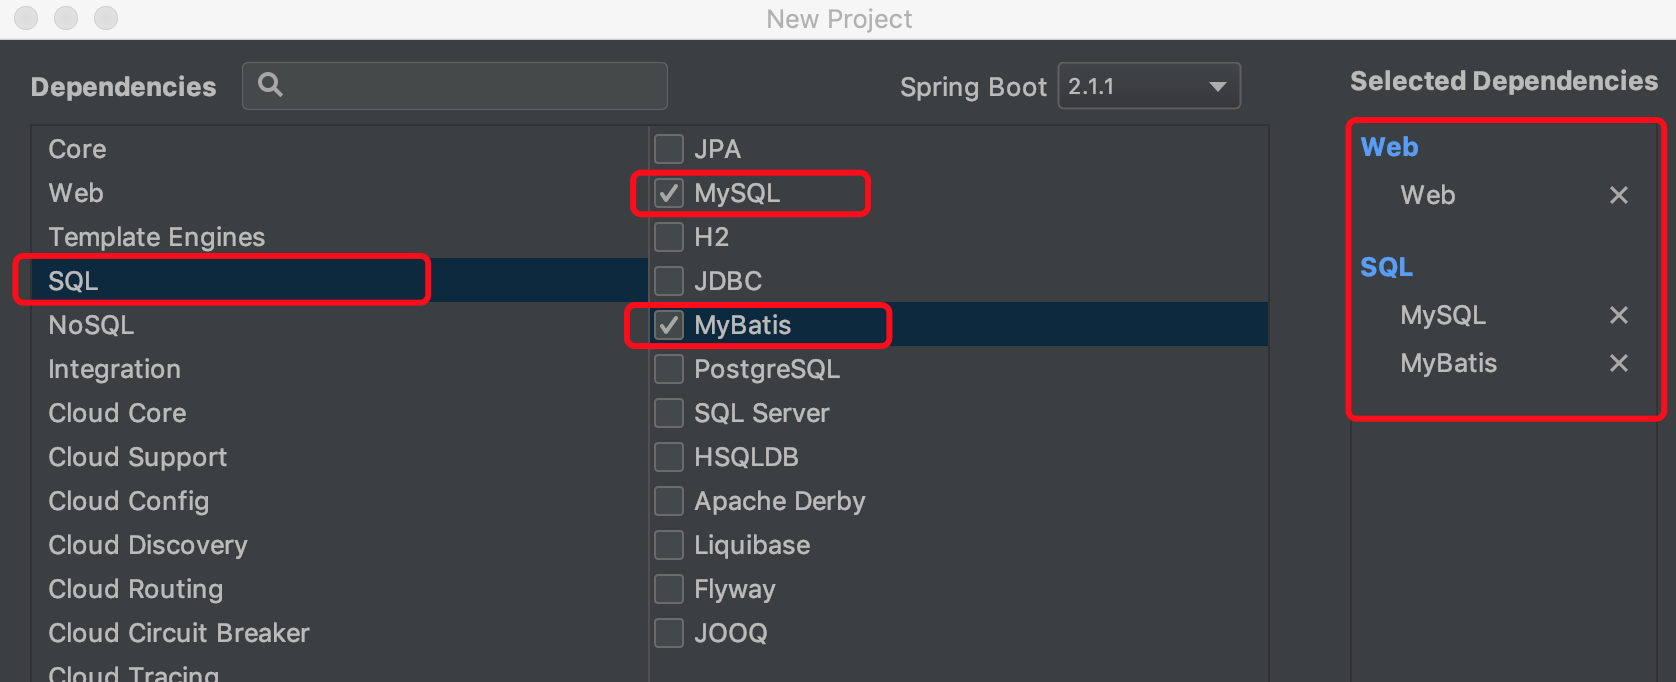Image resolution: width=1676 pixels, height=682 pixels.
Task: Select the Cloud Config category
Action: (x=340, y=501)
